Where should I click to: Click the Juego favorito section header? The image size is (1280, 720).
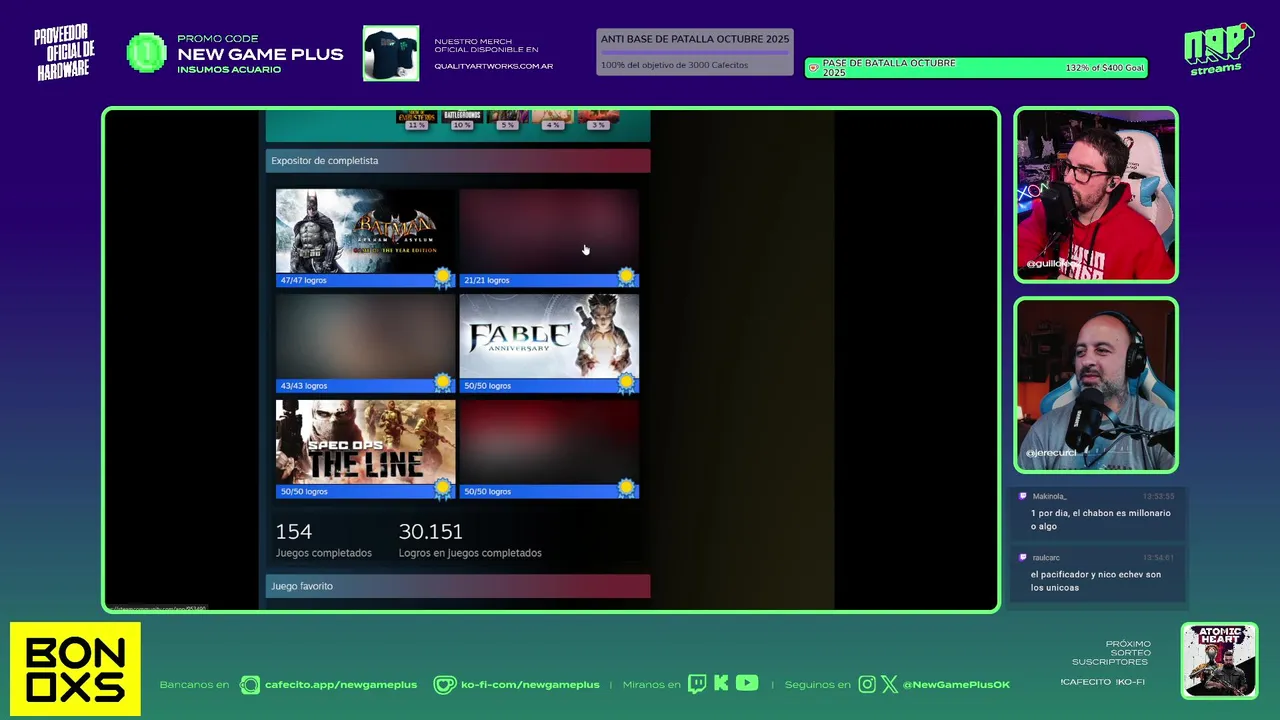click(x=458, y=586)
